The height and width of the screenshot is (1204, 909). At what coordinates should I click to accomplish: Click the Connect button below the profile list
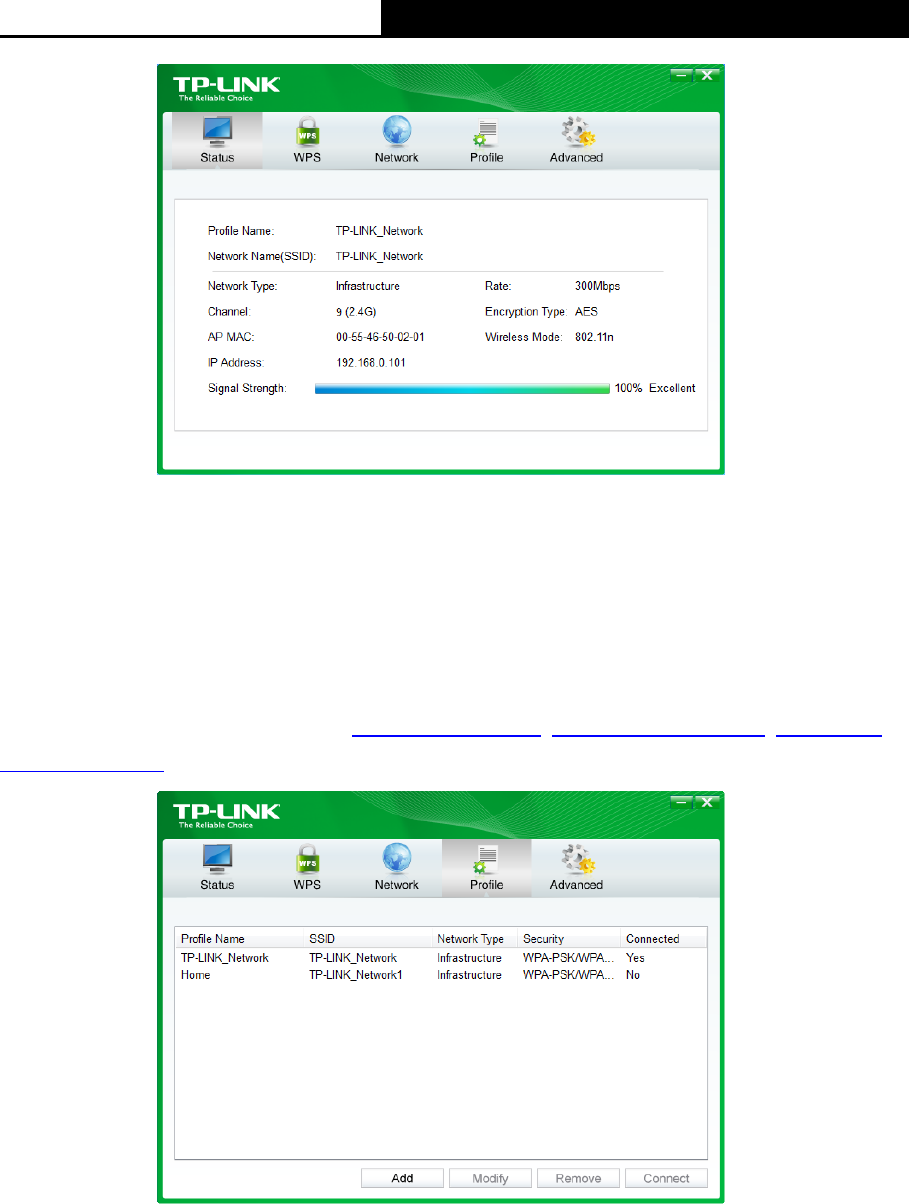pyautogui.click(x=666, y=1178)
